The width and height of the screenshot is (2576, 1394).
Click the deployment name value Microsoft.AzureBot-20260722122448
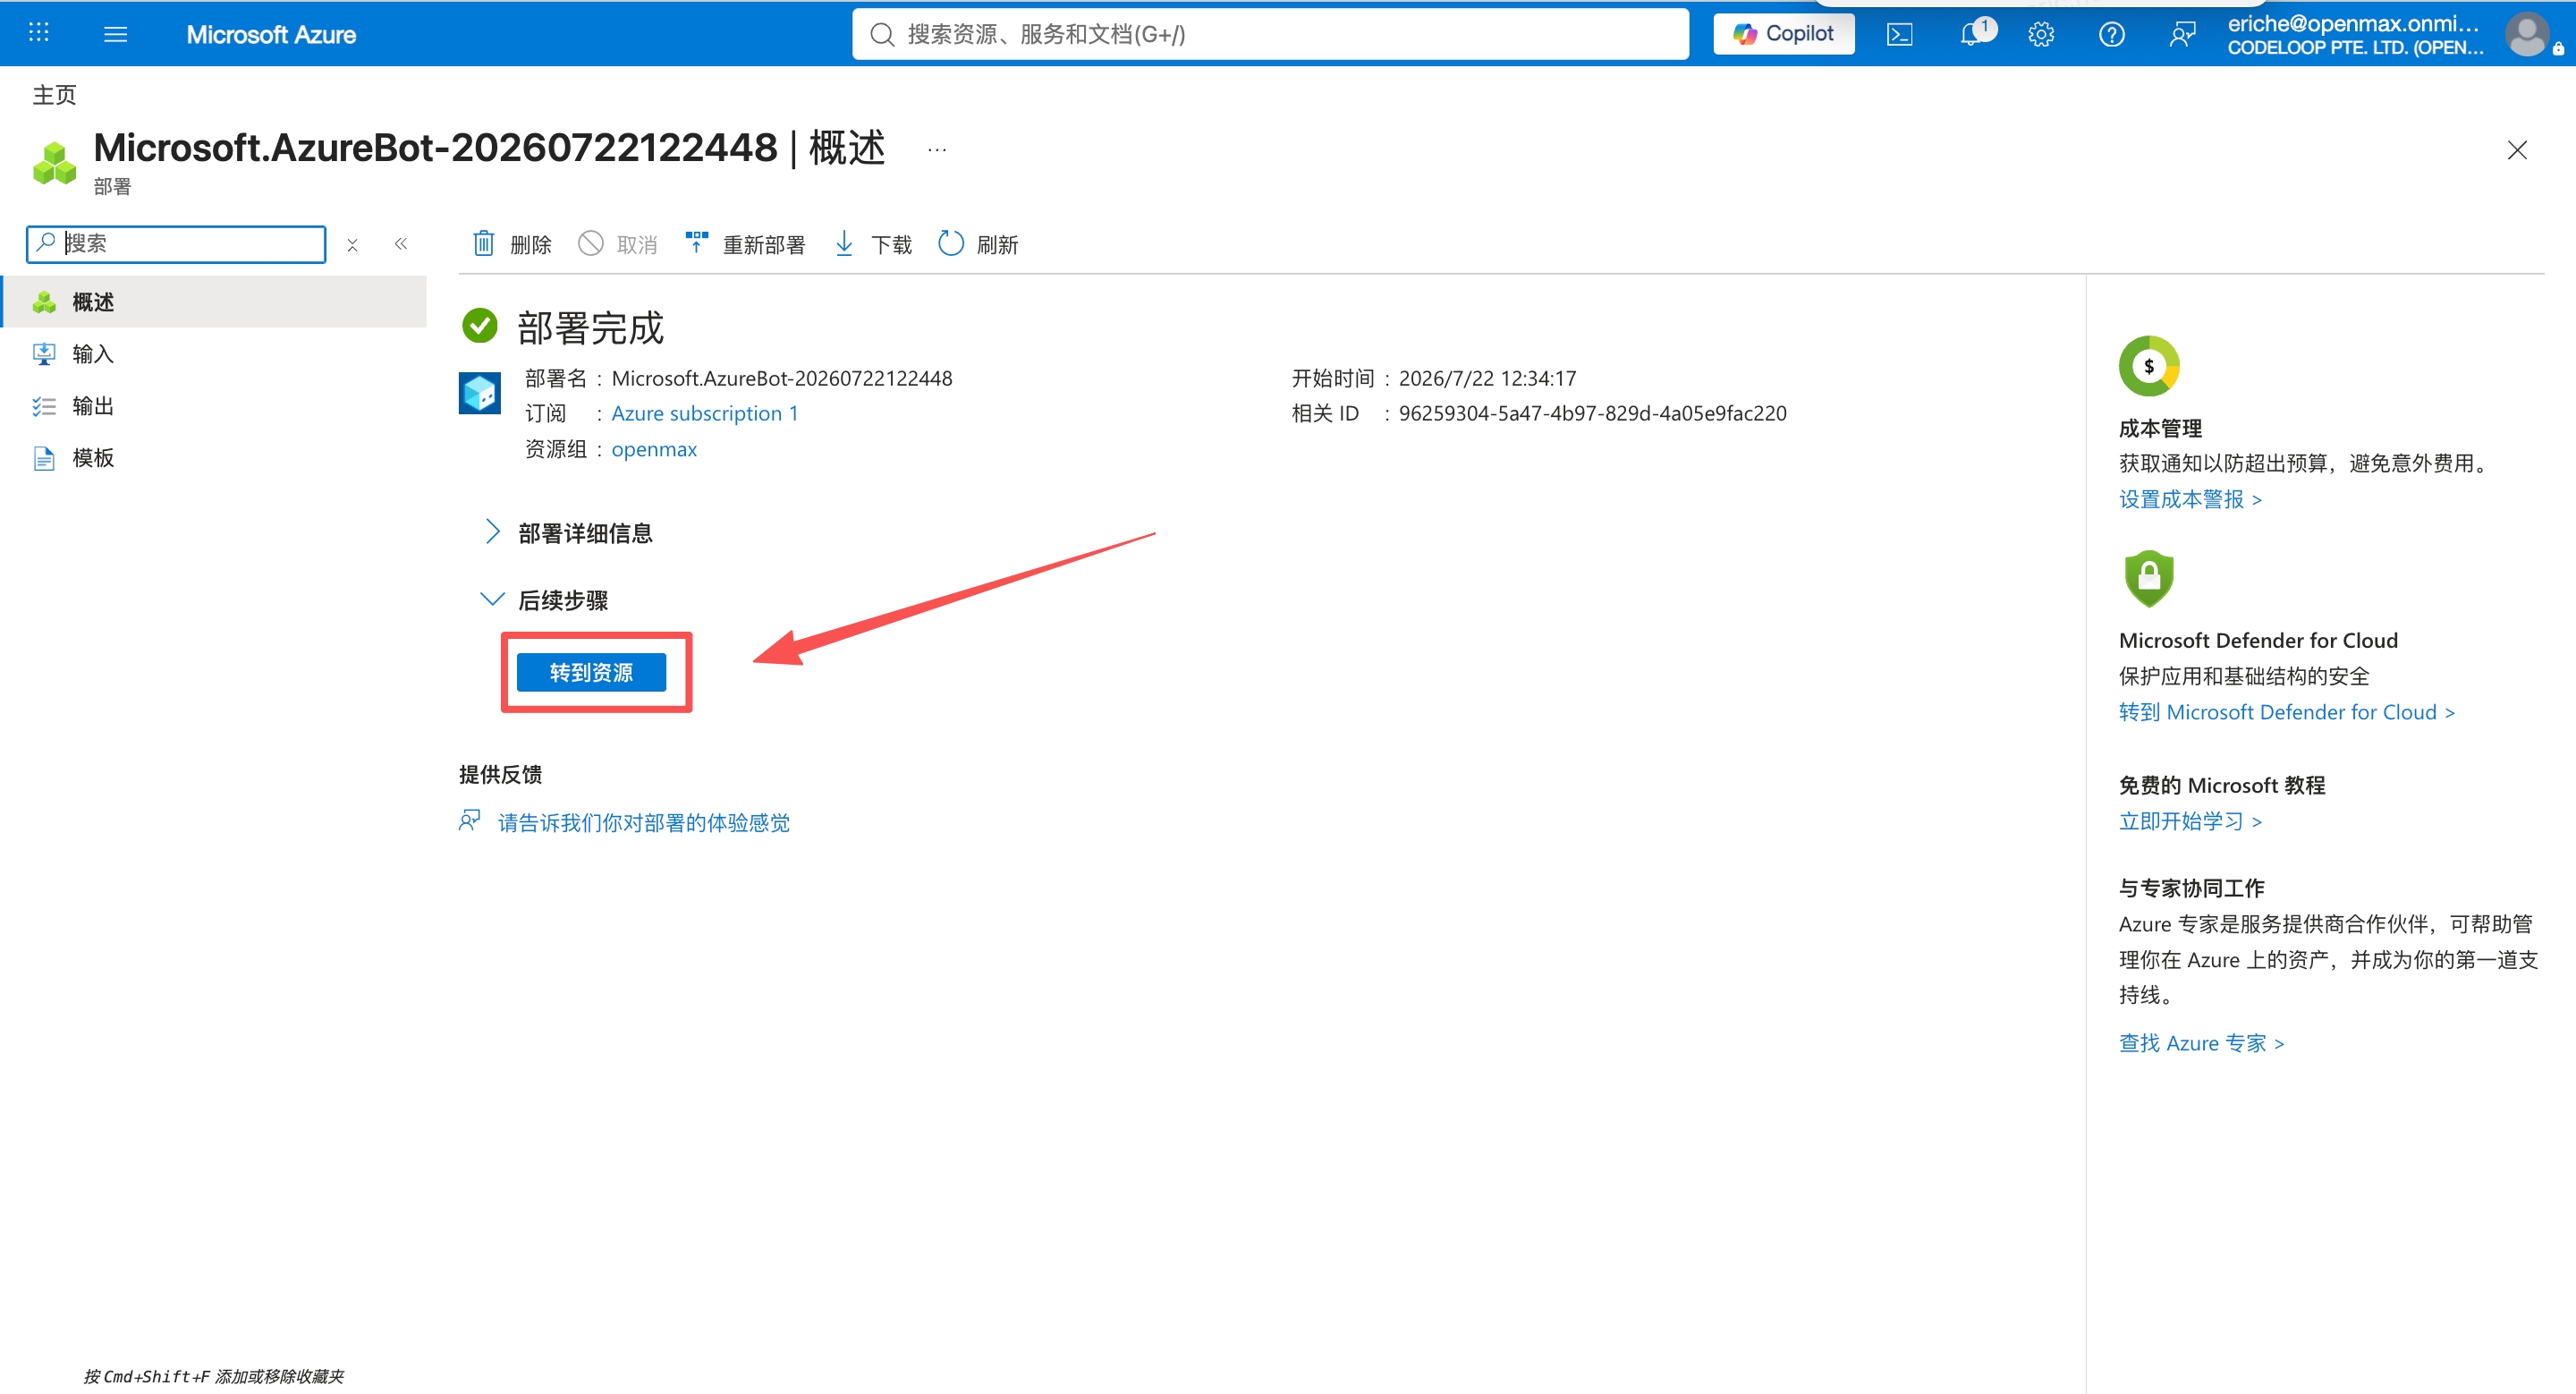click(781, 378)
